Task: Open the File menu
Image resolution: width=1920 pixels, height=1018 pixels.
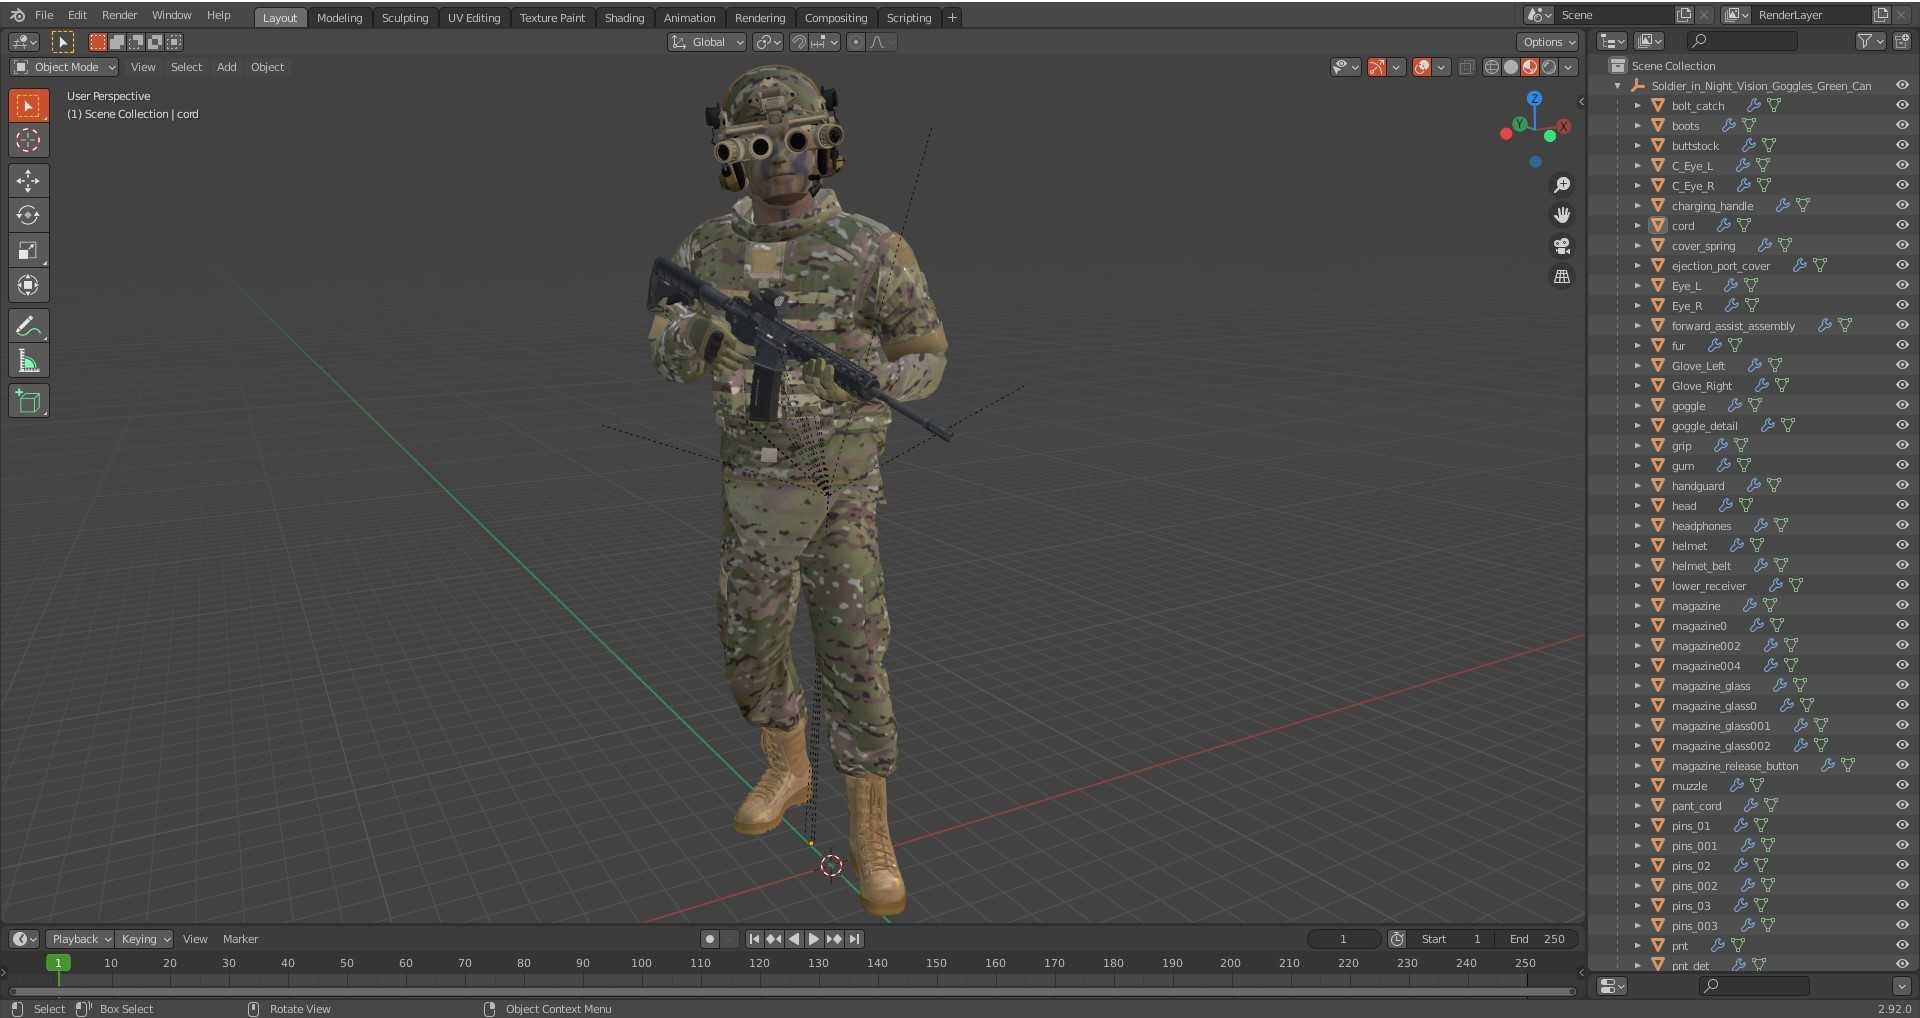Action: coord(44,15)
